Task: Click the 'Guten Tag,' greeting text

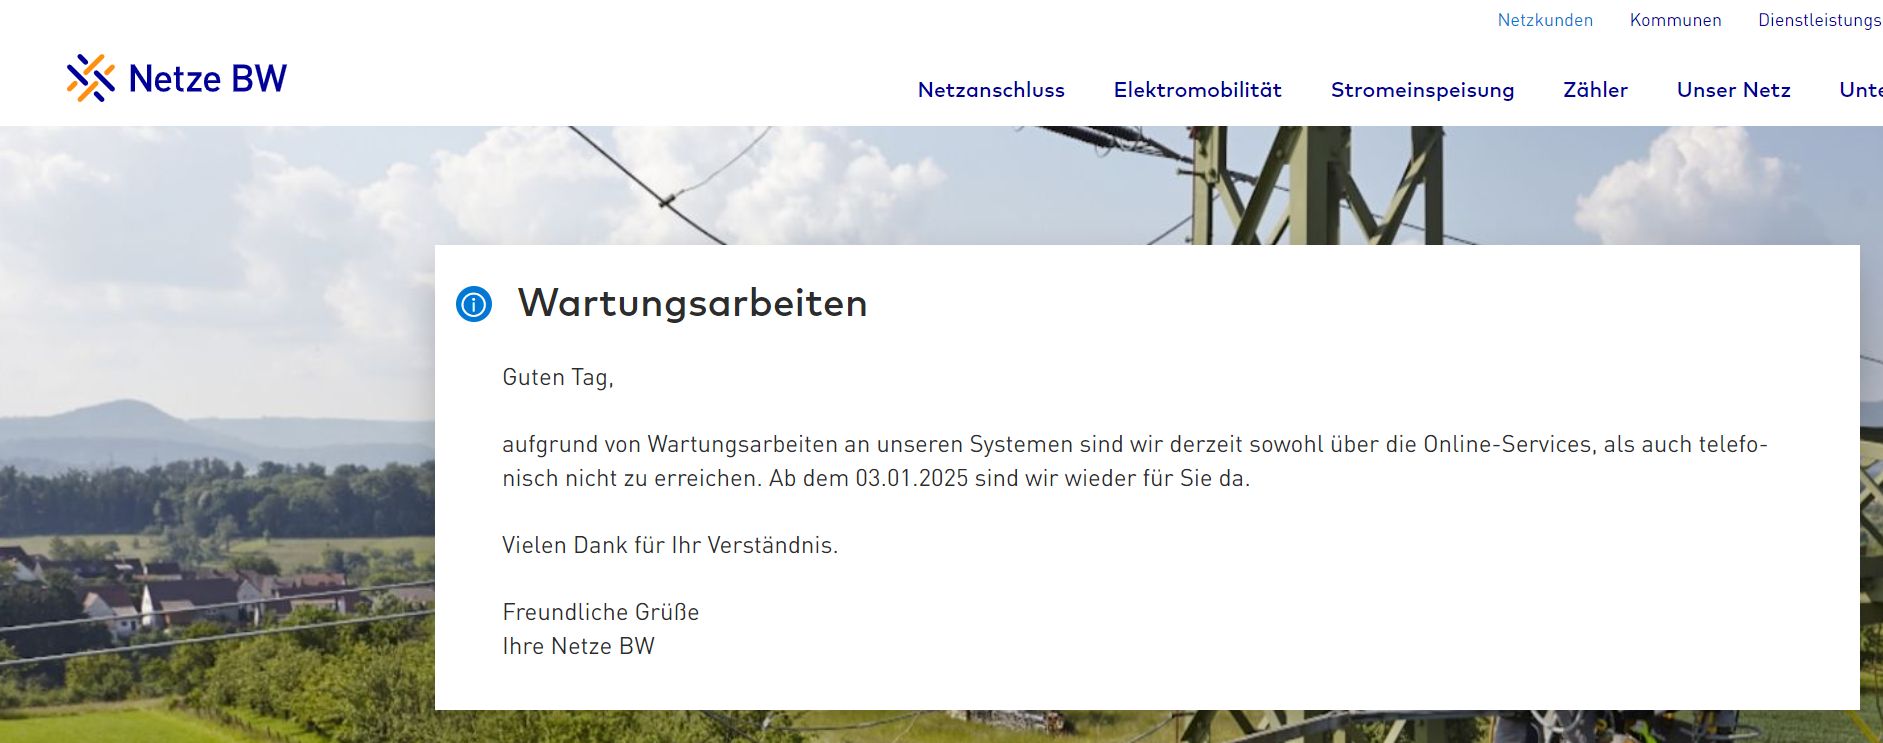Action: 558,377
